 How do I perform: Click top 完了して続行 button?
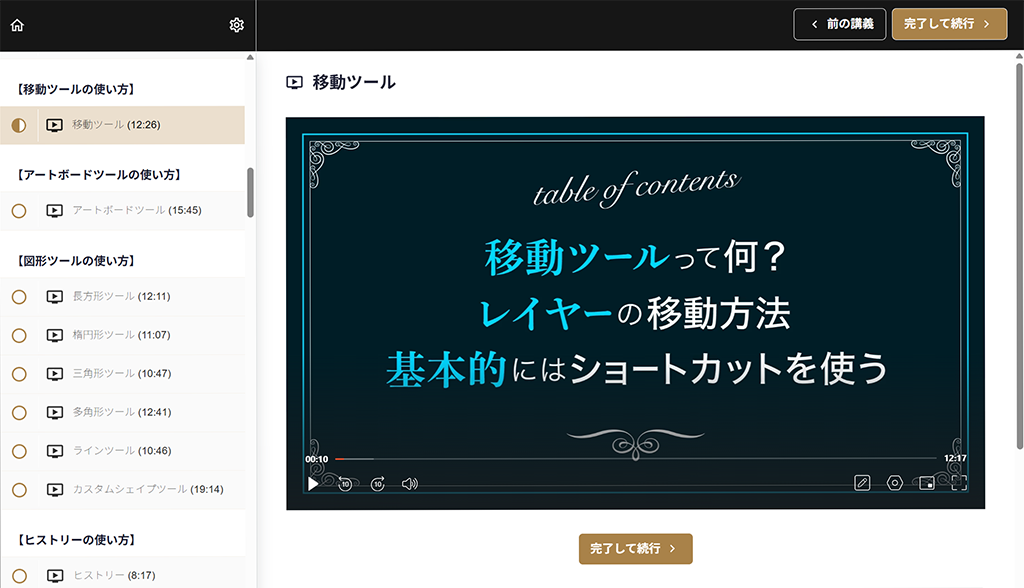point(950,24)
